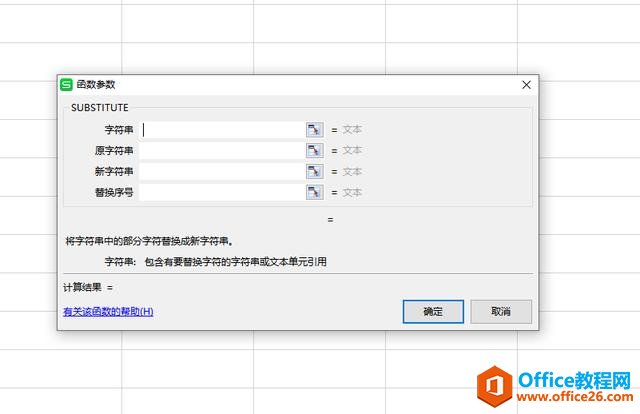Focus the 字符串 input field

click(x=222, y=130)
